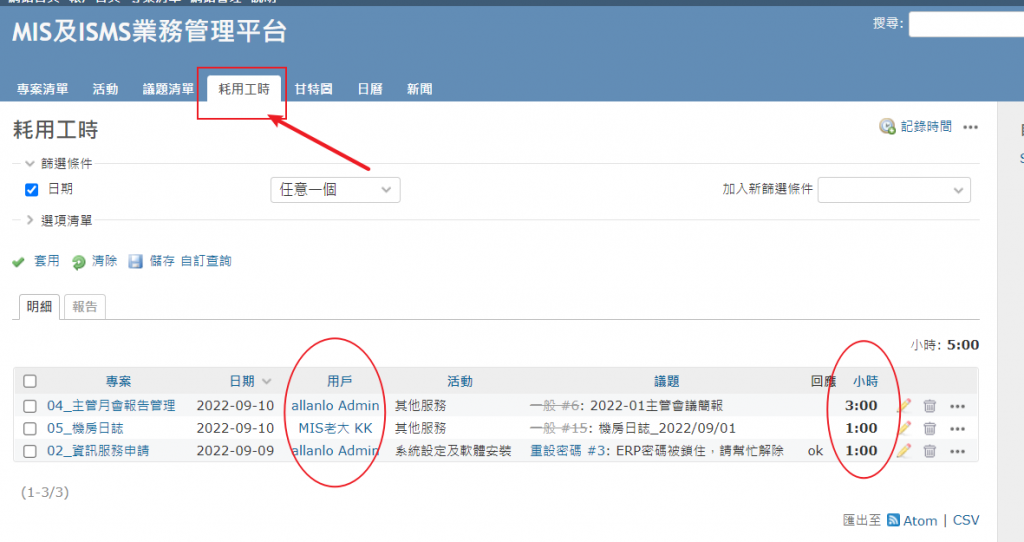Viewport: 1024px width, 542px height.
Task: Open the 任意一個 date dropdown
Action: [x=335, y=190]
